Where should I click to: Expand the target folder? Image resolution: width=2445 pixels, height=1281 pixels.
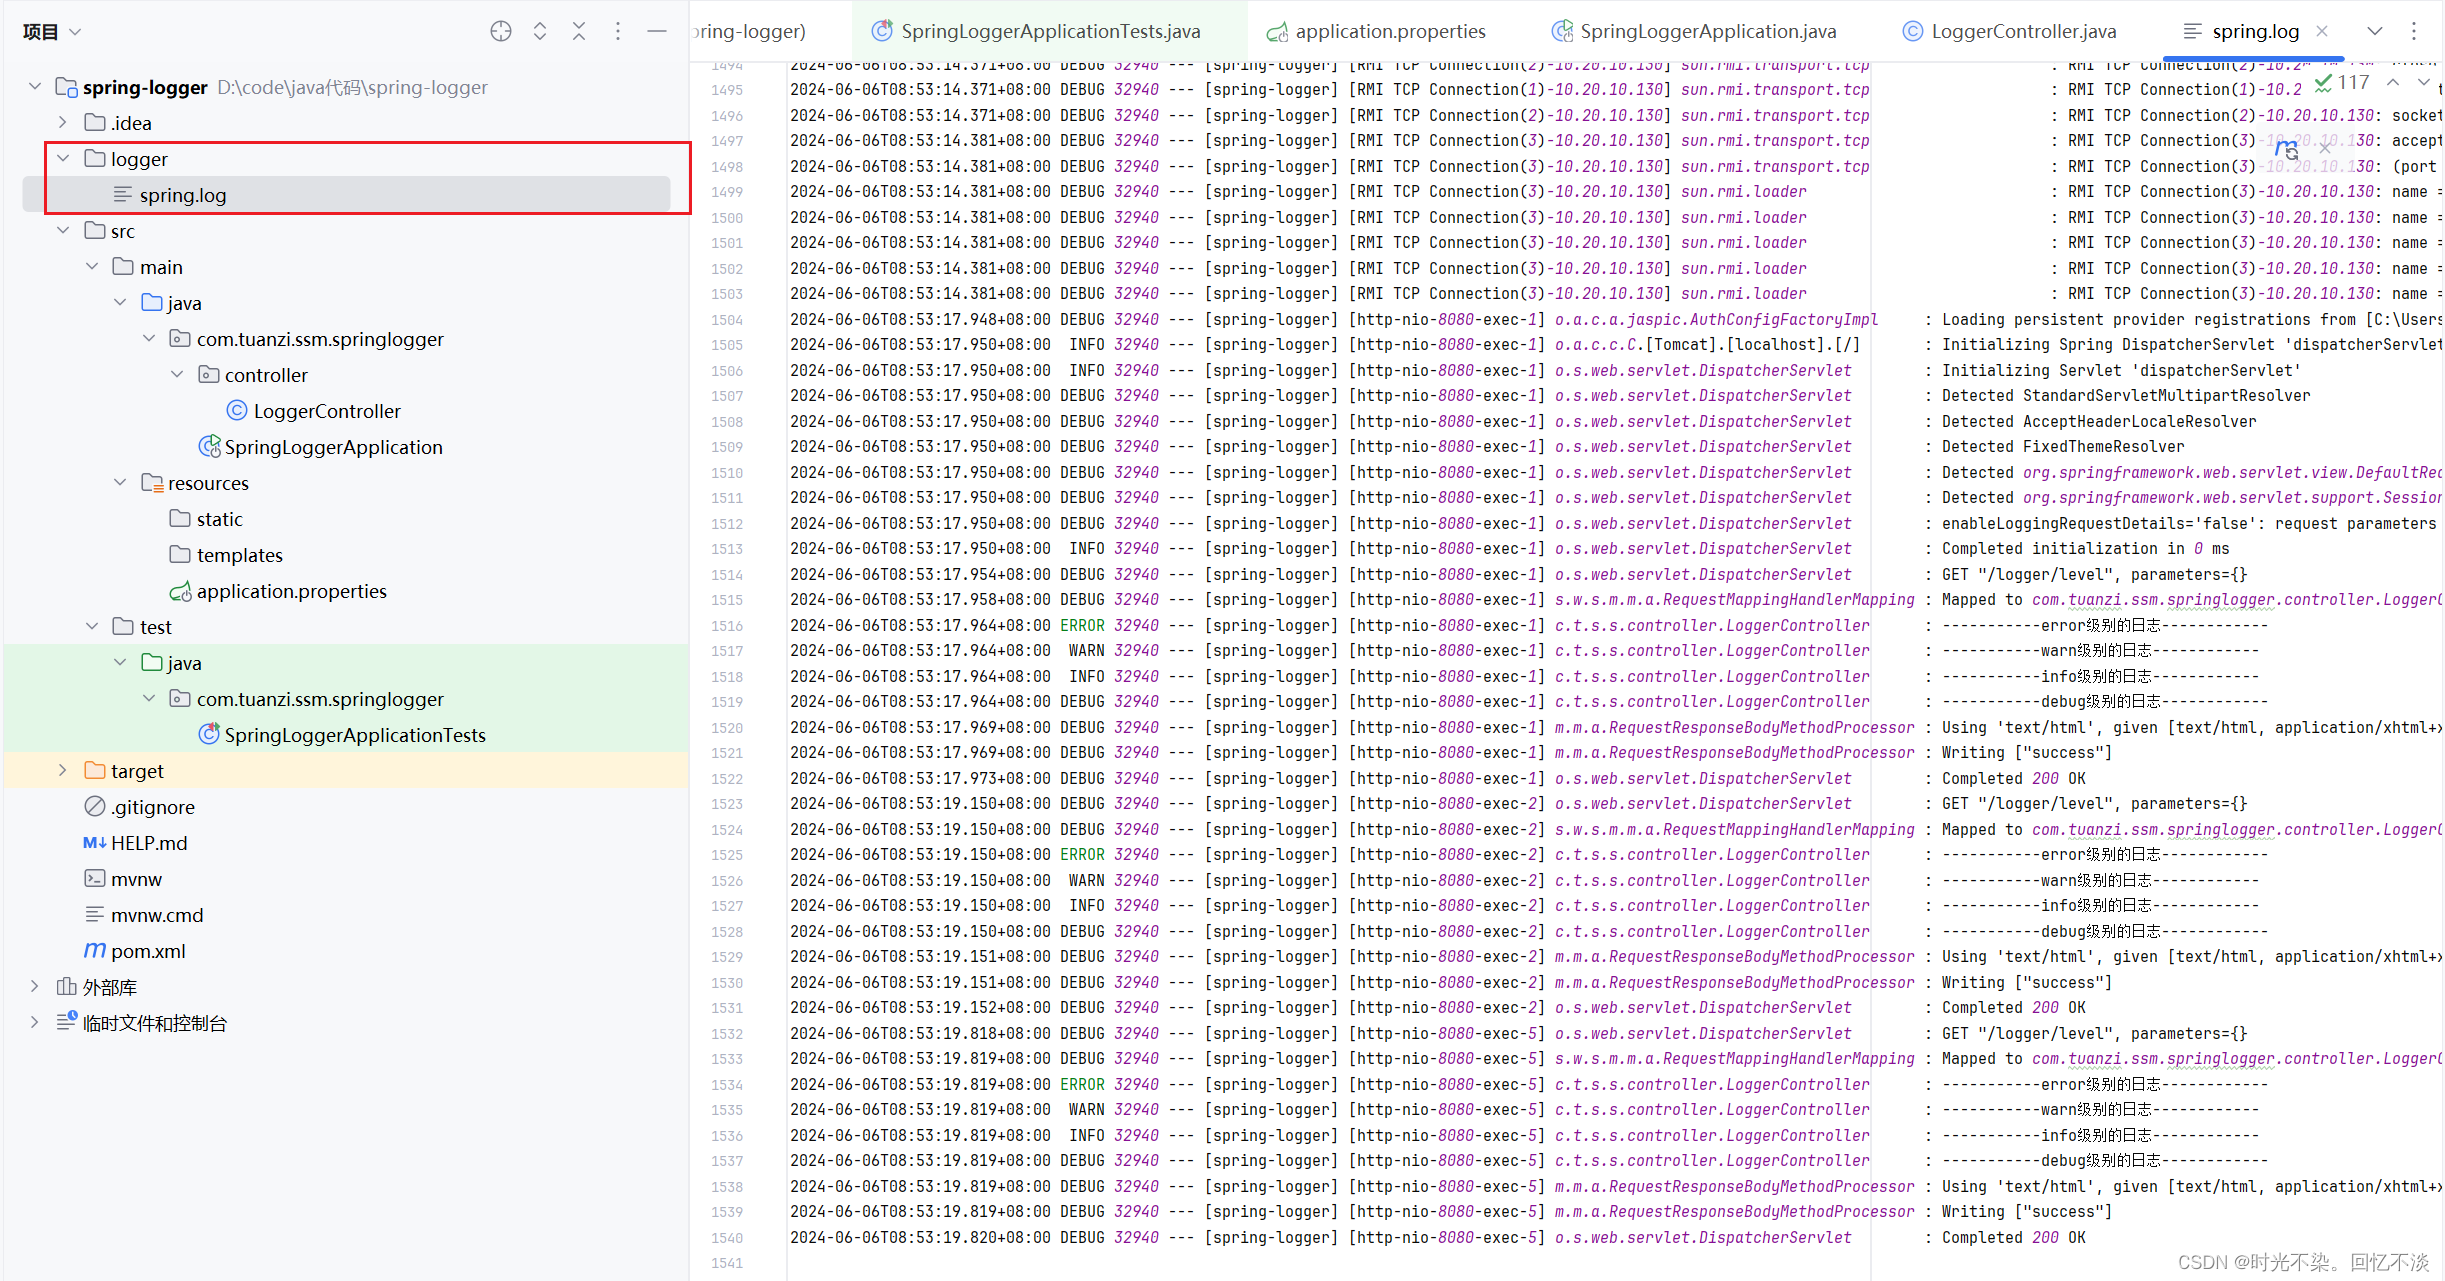[63, 771]
